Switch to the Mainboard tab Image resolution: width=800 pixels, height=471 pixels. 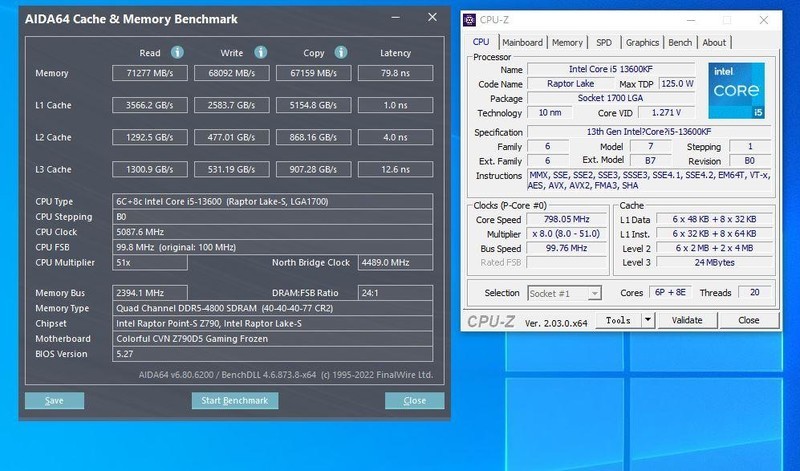pyautogui.click(x=522, y=42)
